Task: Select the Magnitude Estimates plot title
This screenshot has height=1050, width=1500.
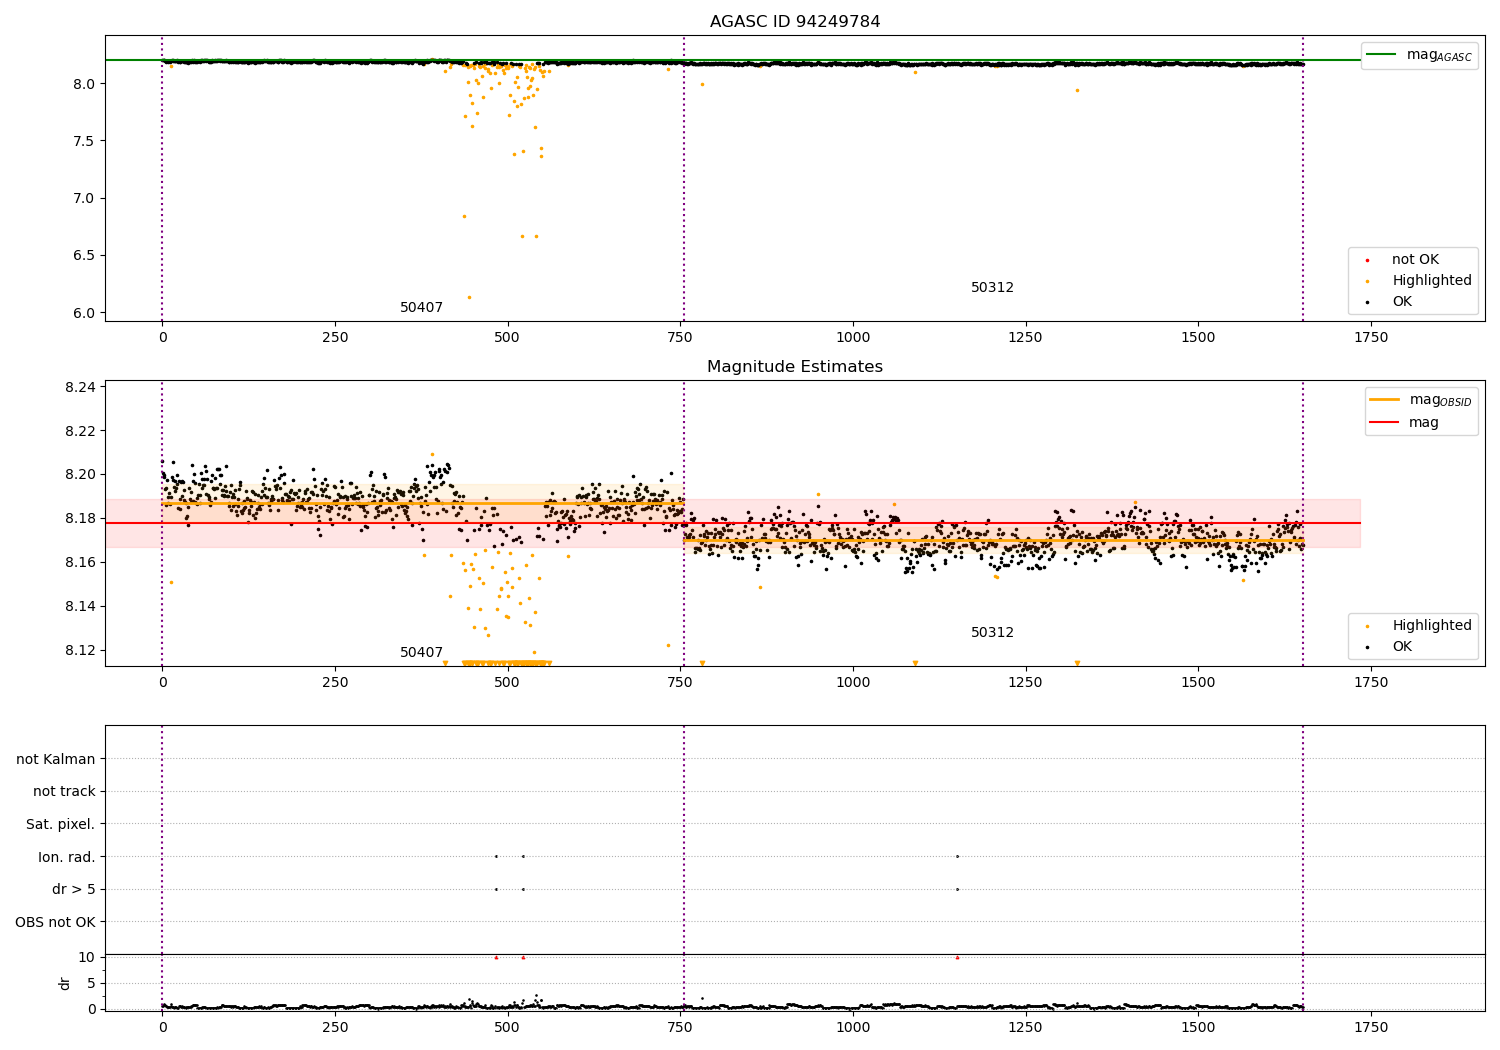Action: (x=795, y=367)
